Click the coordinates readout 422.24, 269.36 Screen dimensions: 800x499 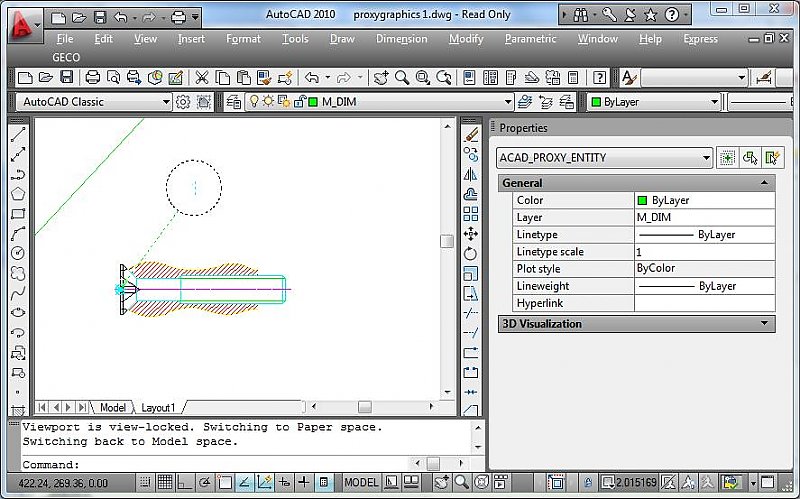click(x=63, y=483)
